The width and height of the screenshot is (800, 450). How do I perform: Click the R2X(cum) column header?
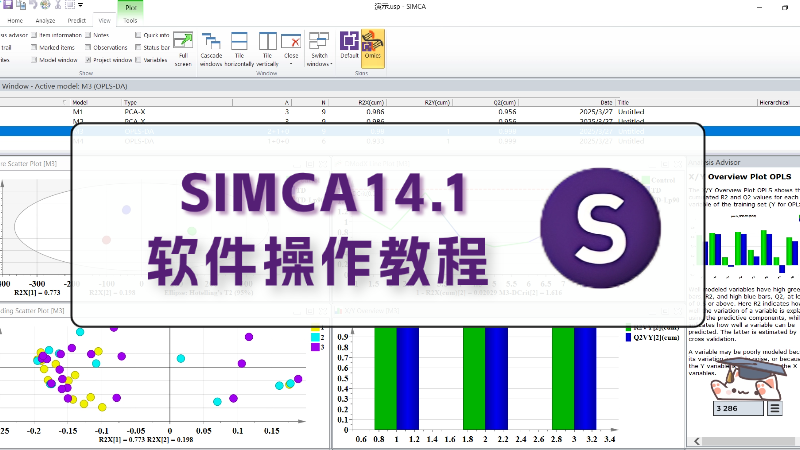[371, 103]
